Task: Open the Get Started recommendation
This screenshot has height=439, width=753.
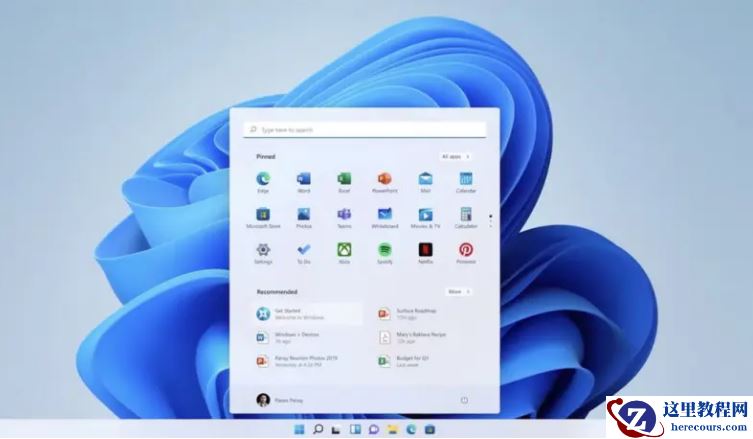Action: click(x=307, y=314)
